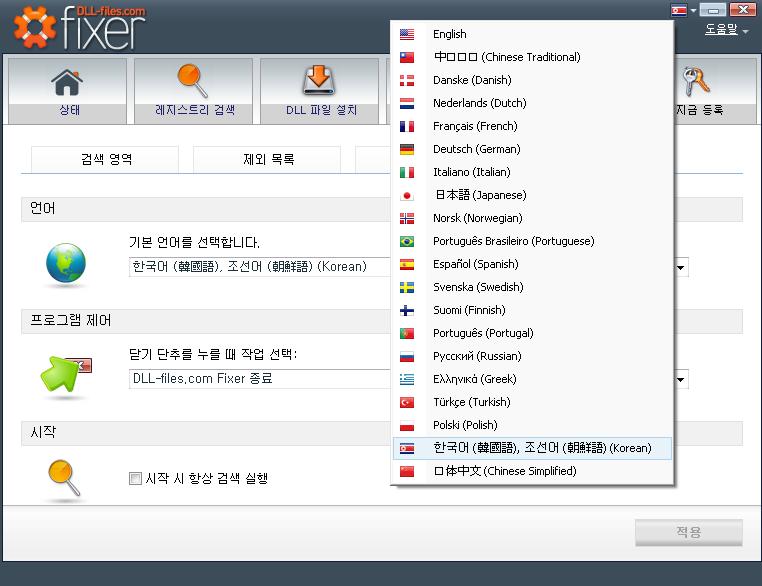
Task: Click the Turkish flag icon
Action: 407,402
